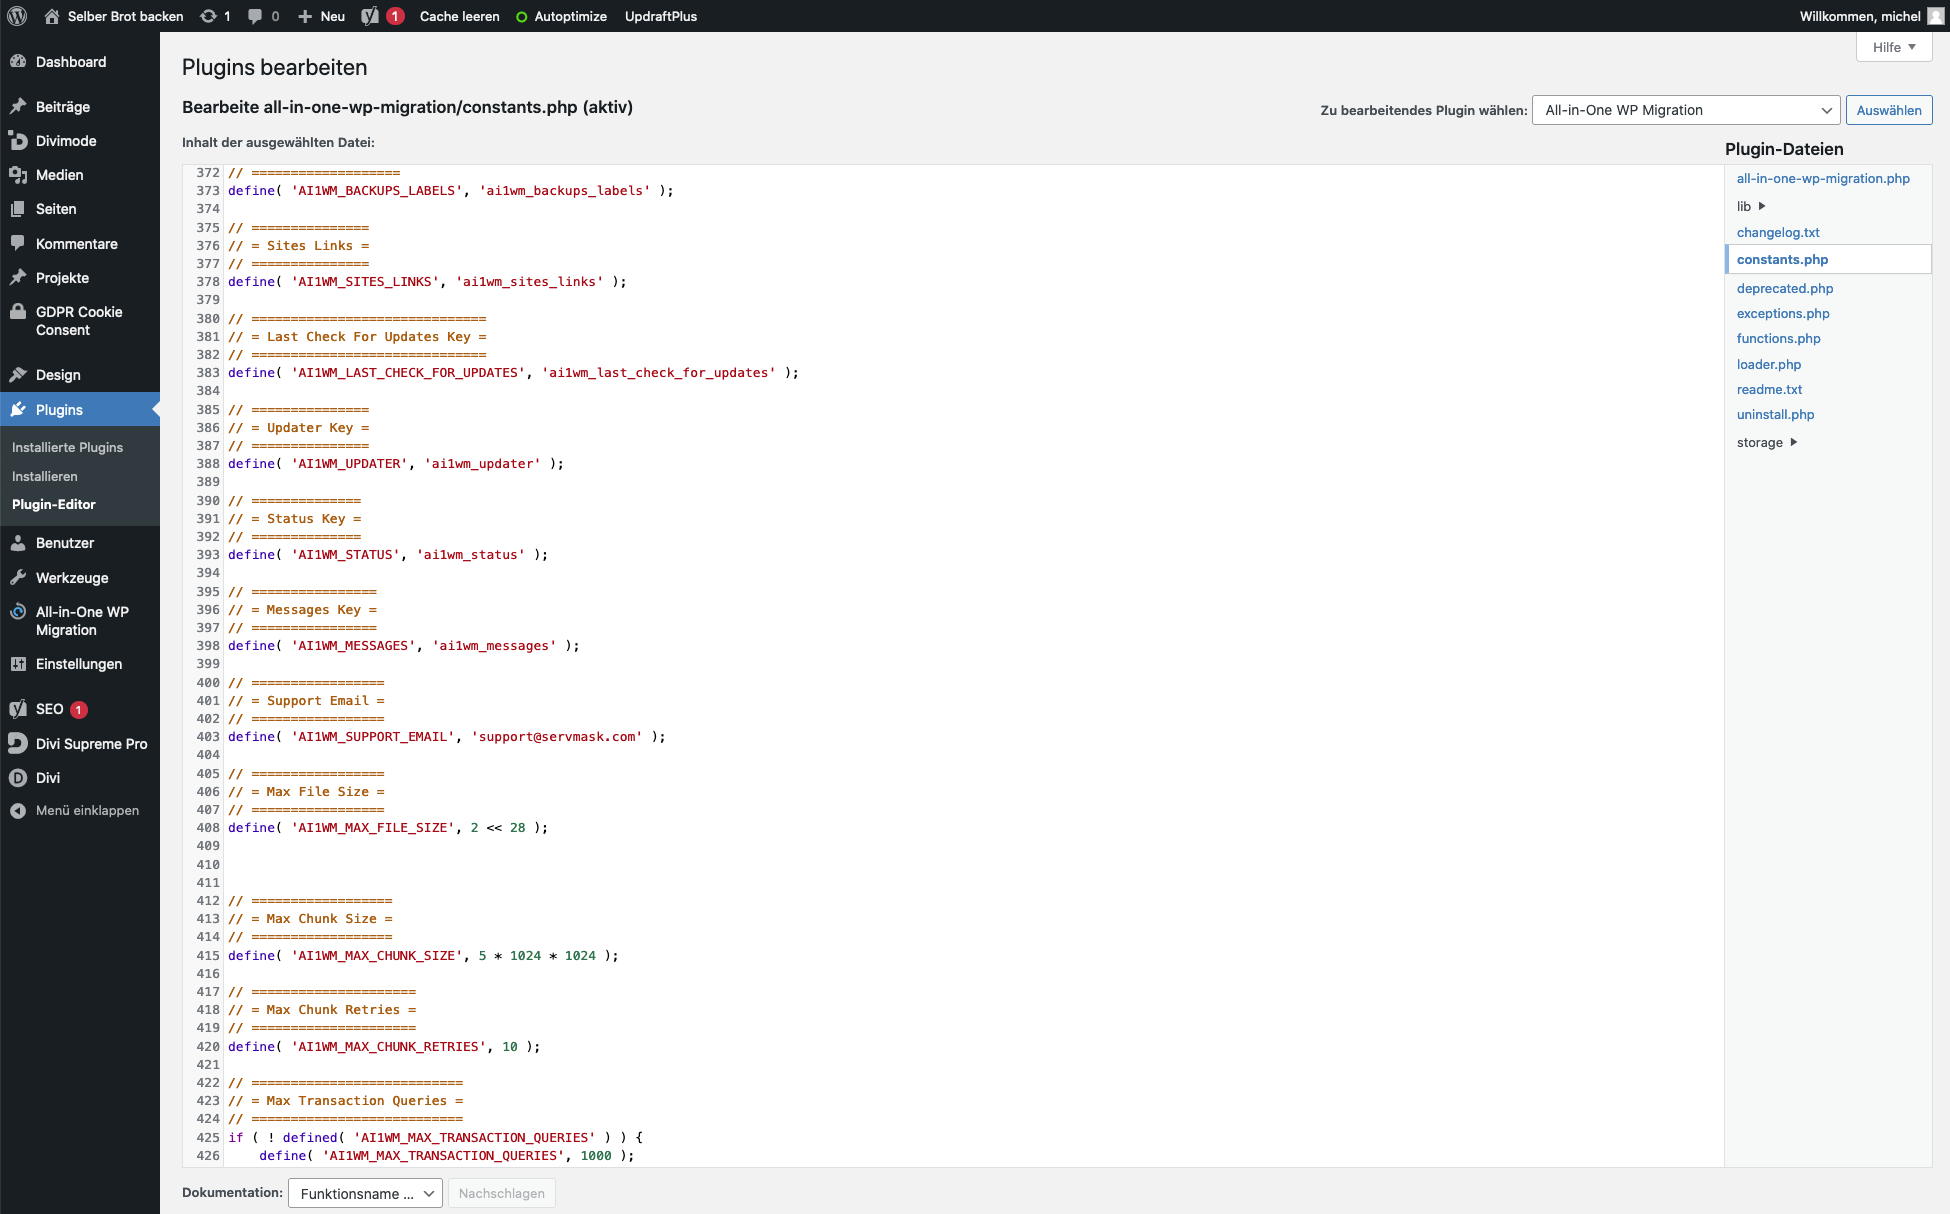Go to Installierte Plugins submenu
Screen dimensions: 1950x1214
pyautogui.click(x=67, y=447)
